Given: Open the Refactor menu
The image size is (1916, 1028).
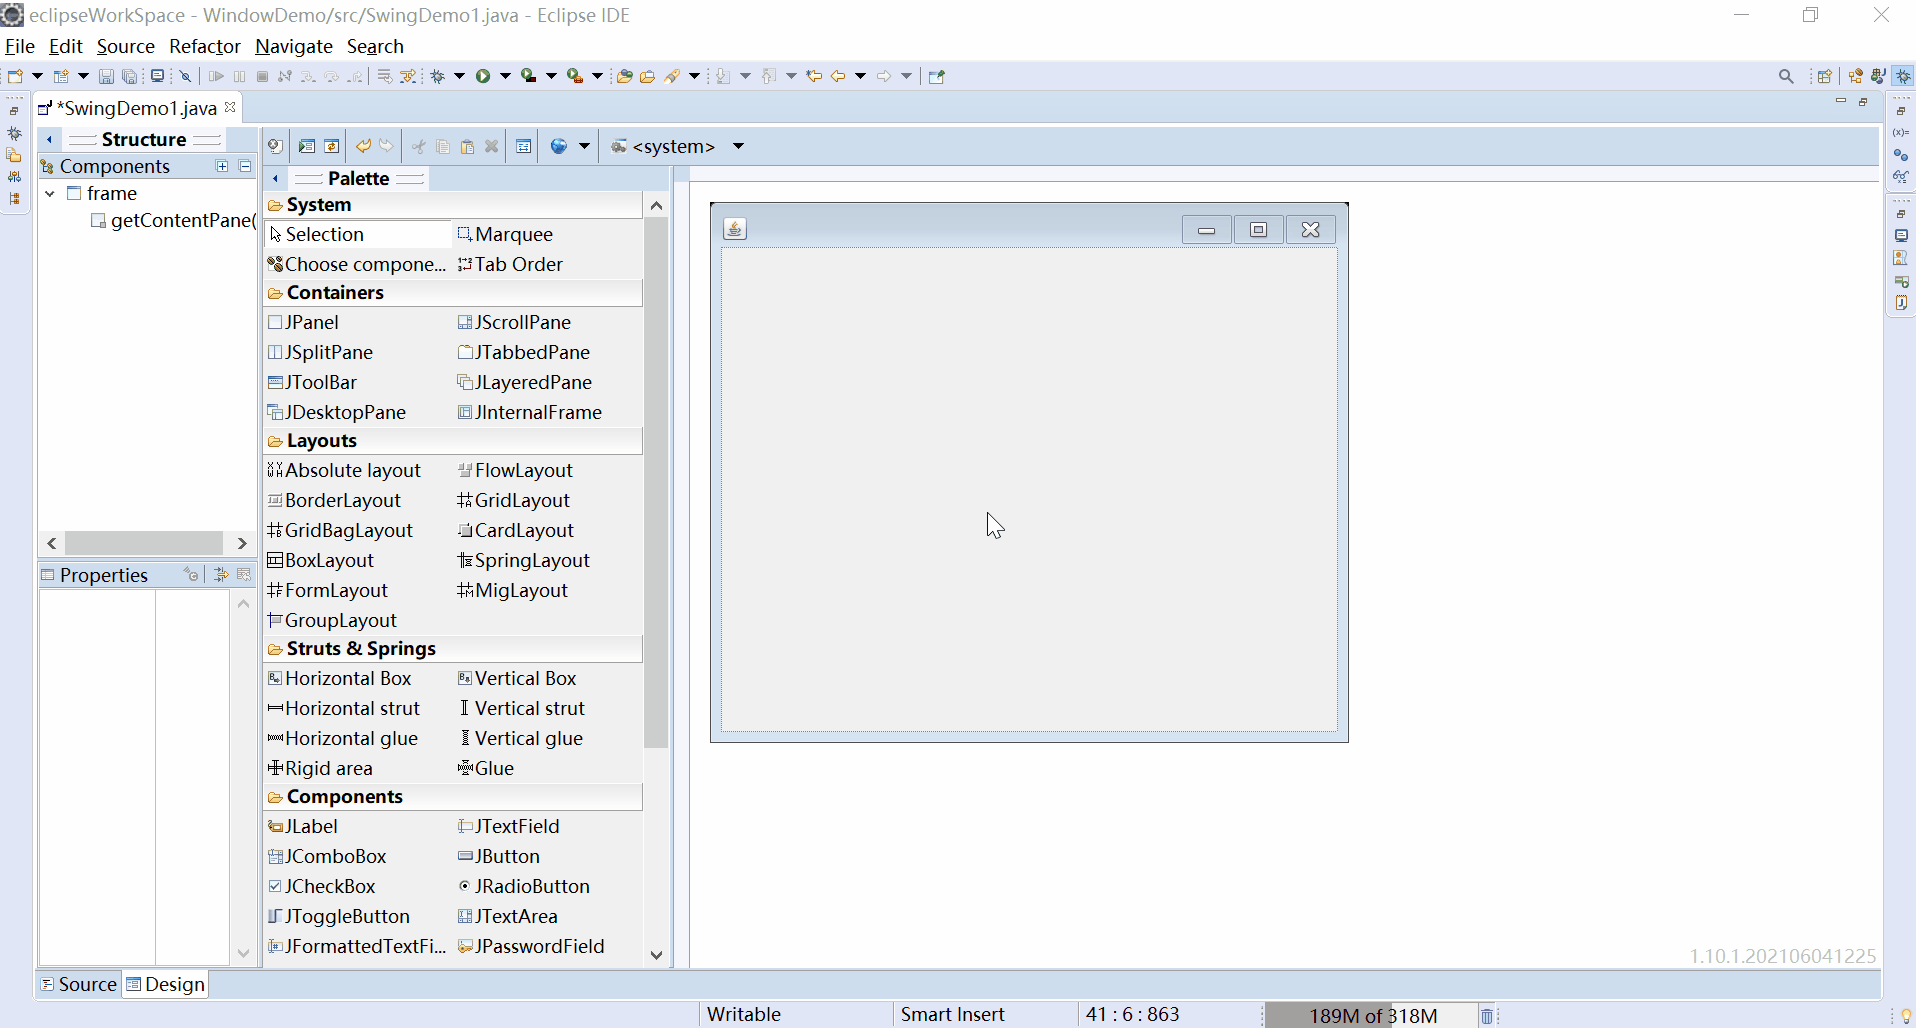Looking at the screenshot, I should 204,46.
